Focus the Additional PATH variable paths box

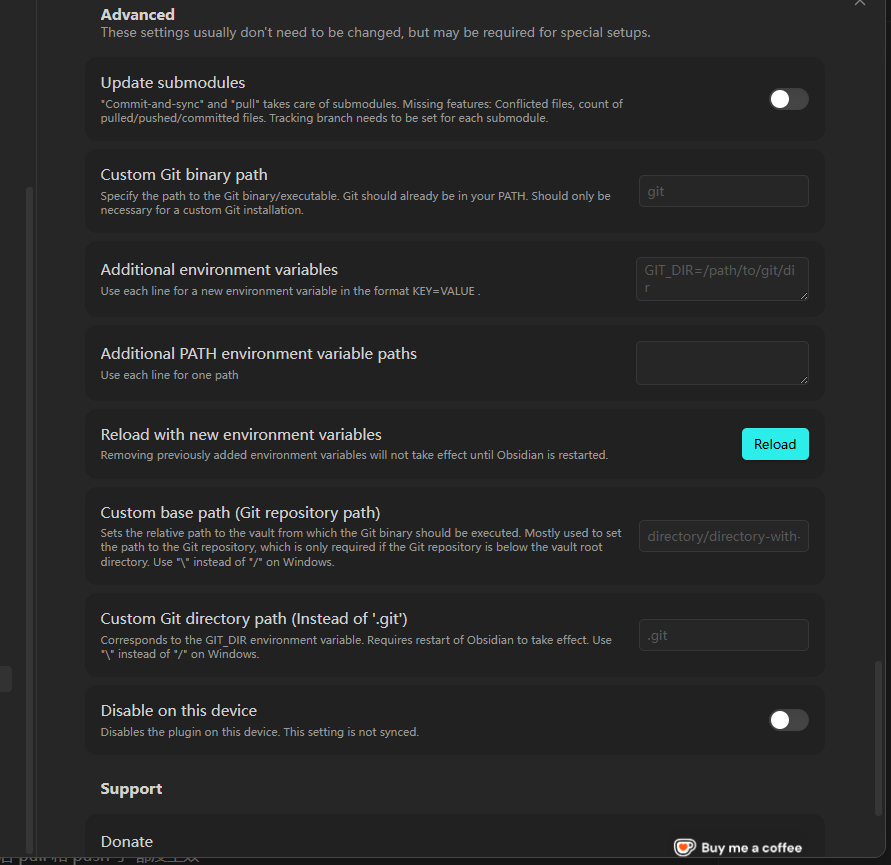(722, 363)
